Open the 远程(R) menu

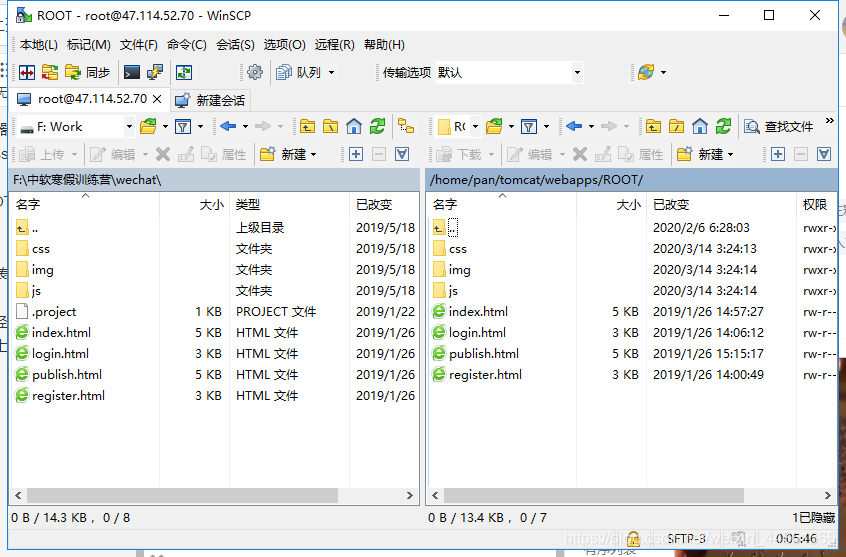click(x=335, y=45)
